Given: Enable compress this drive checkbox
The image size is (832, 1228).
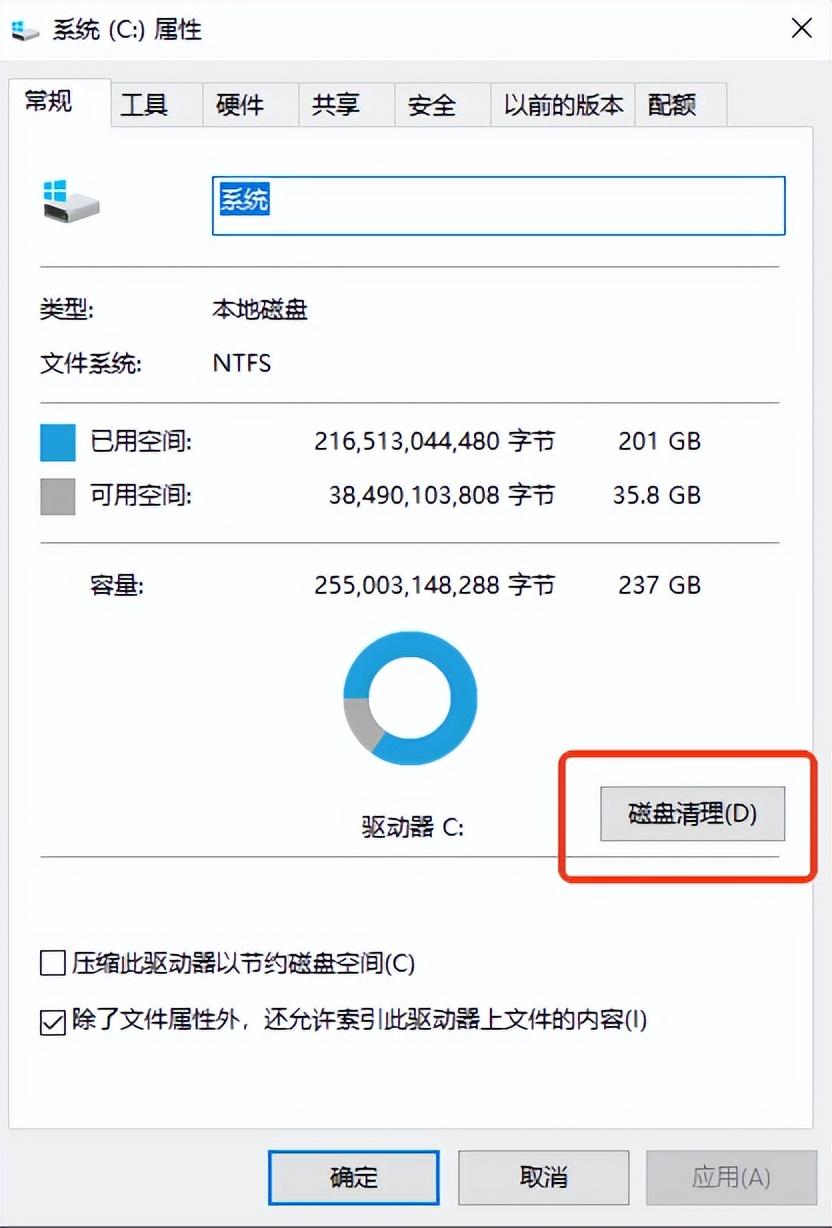Looking at the screenshot, I should [52, 964].
